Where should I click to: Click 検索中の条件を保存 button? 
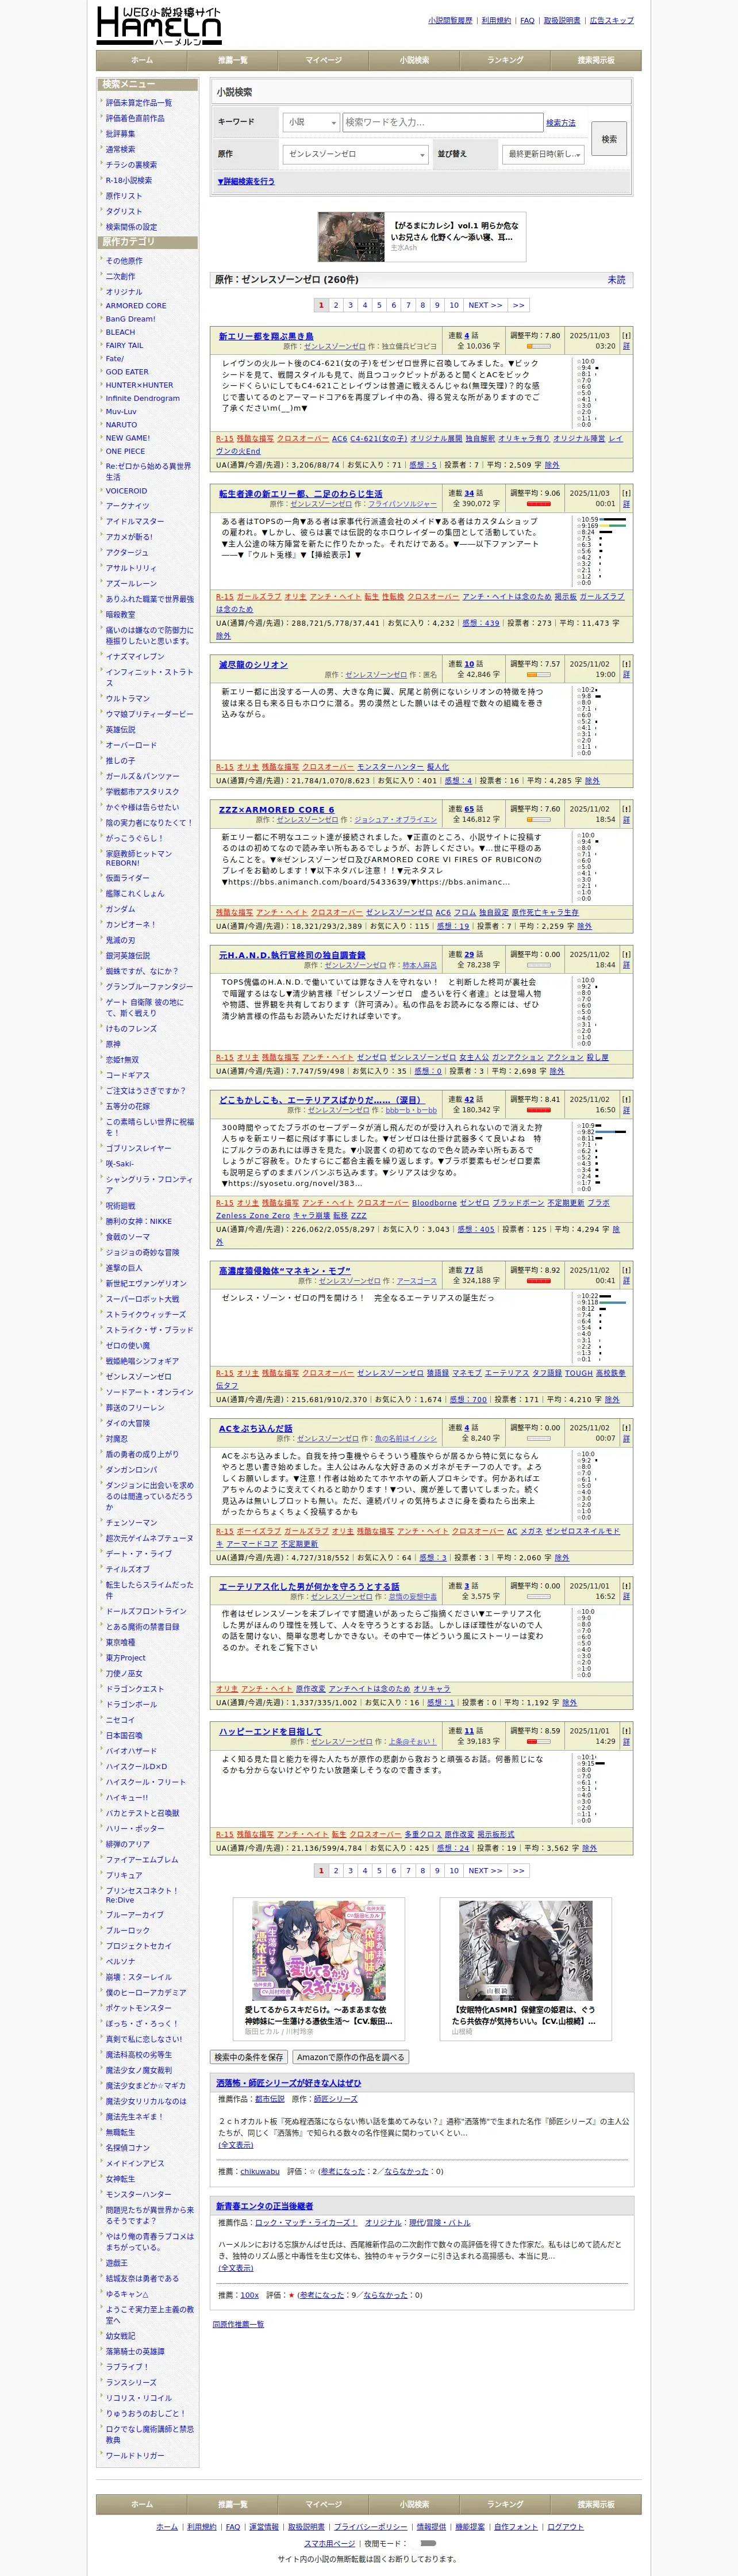point(248,2057)
